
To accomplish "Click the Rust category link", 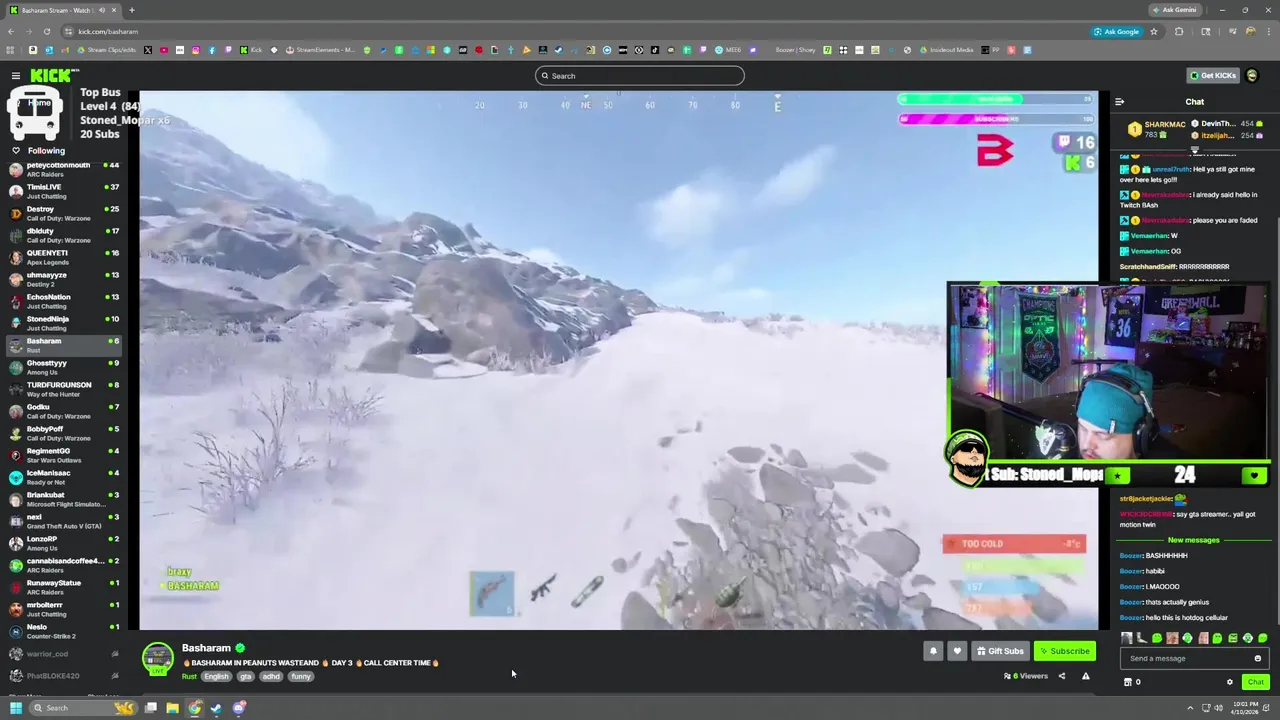I will click(189, 677).
